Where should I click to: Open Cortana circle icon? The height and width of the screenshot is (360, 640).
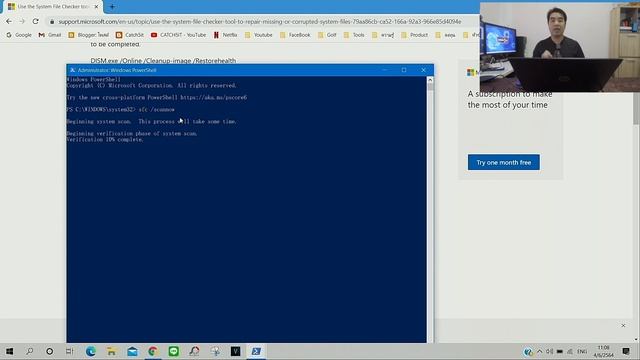[49, 351]
